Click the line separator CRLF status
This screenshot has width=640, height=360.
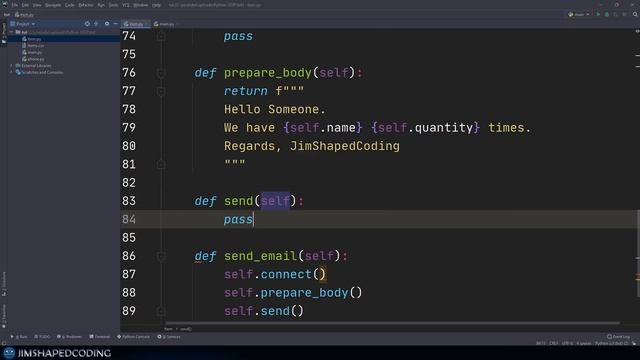(x=553, y=344)
